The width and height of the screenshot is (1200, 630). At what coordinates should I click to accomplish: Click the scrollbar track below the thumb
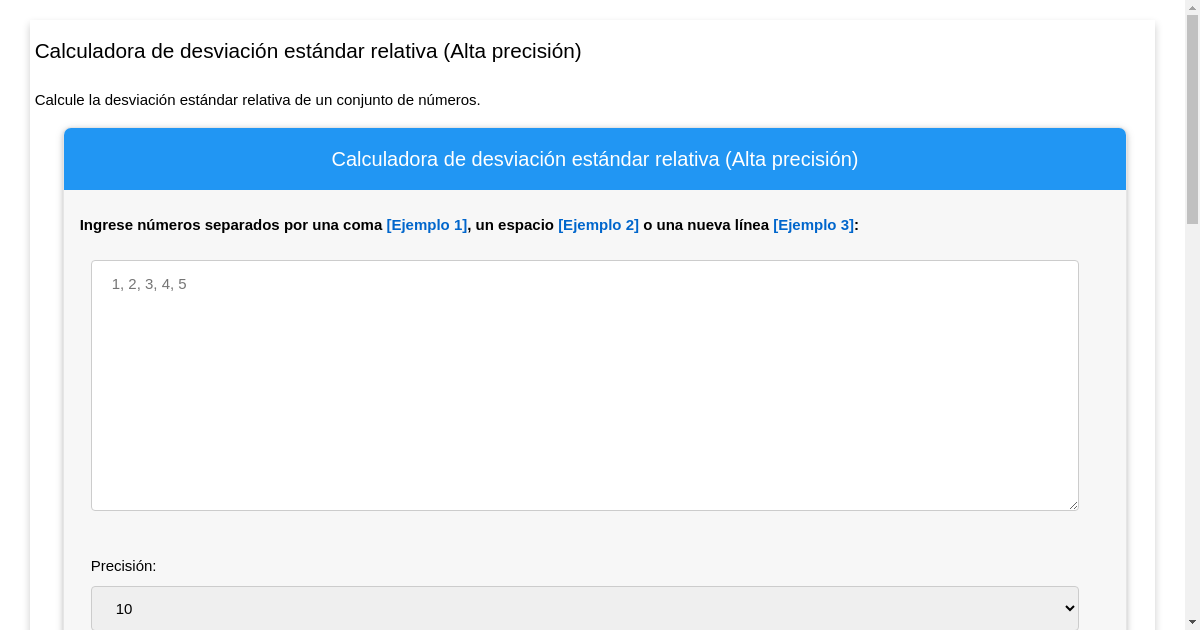coord(1193,400)
